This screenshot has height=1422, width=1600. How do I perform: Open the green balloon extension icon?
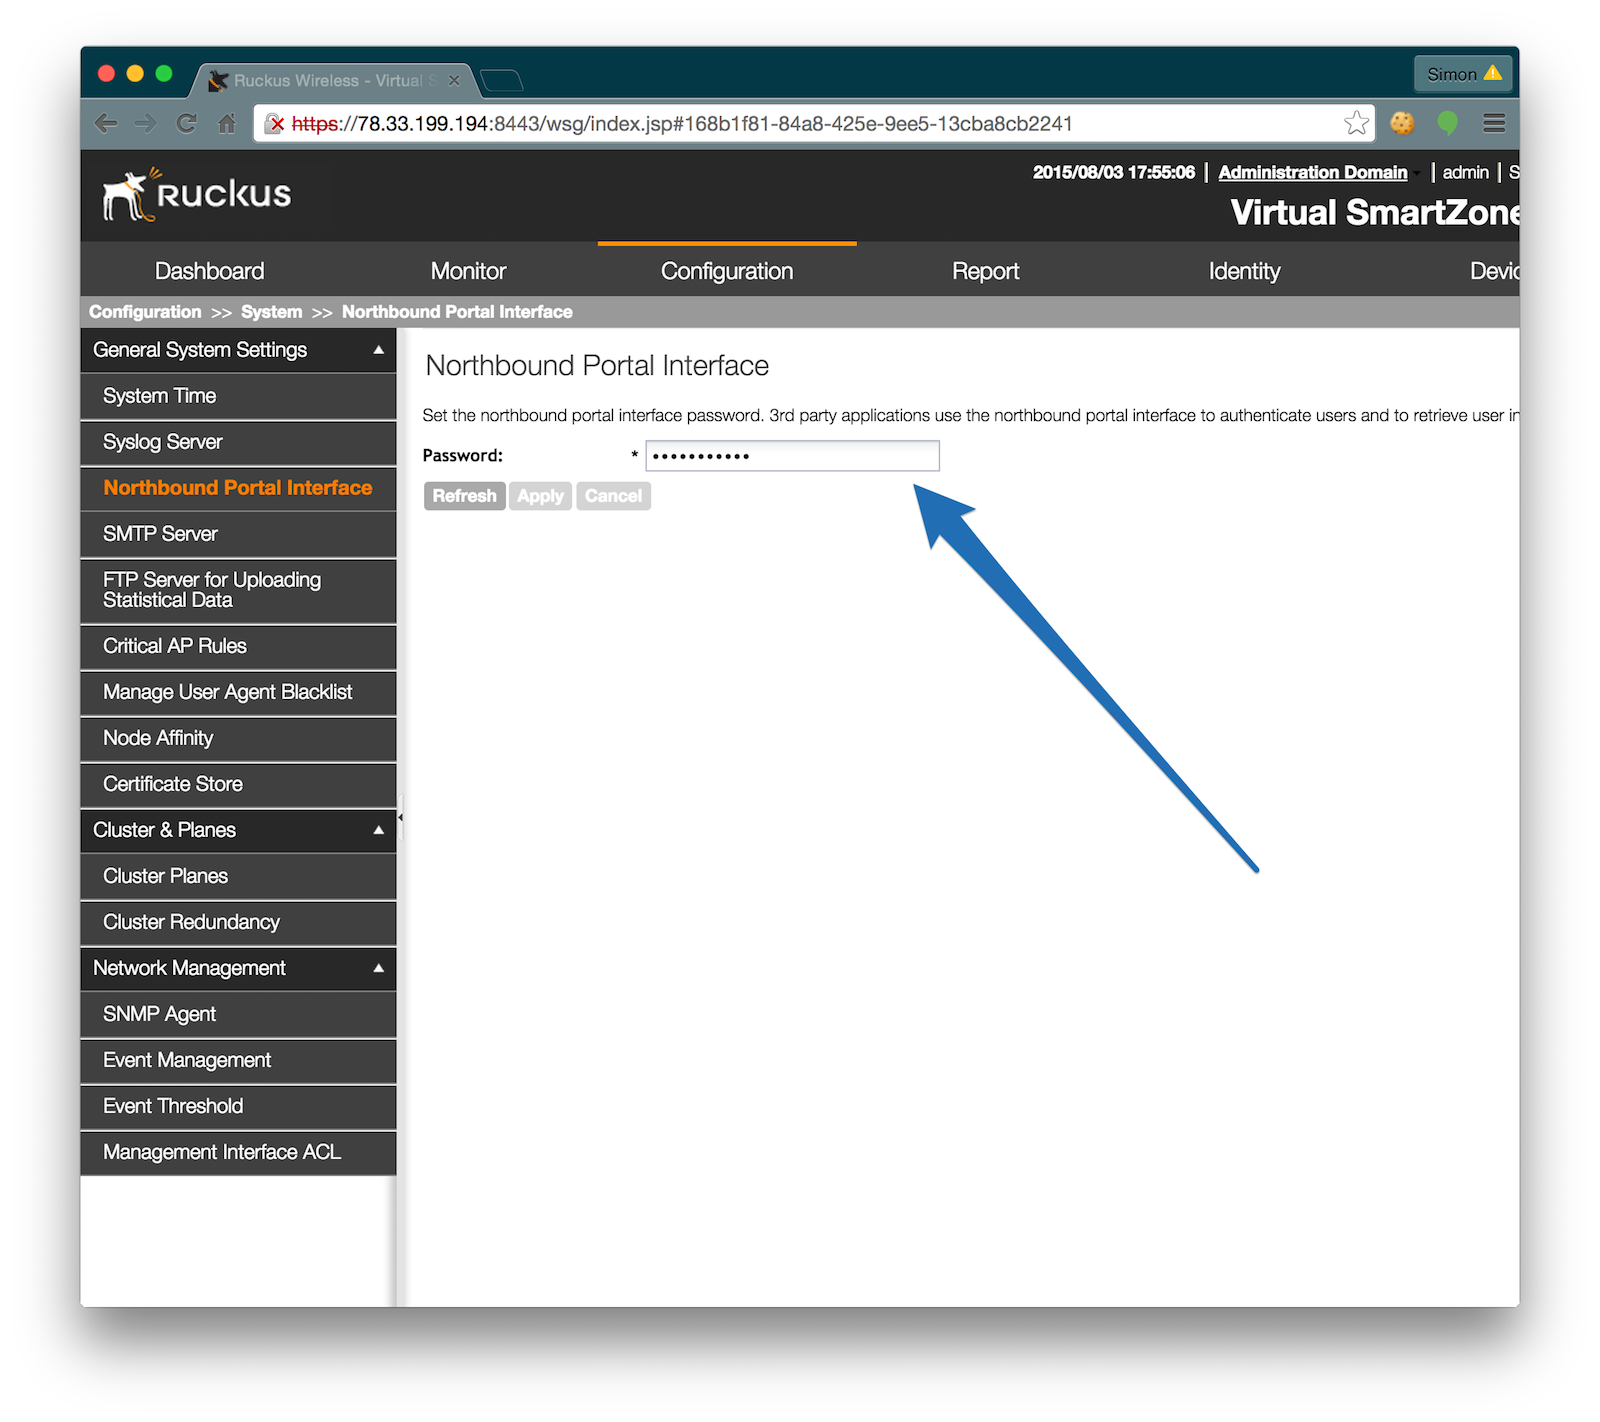click(x=1447, y=123)
